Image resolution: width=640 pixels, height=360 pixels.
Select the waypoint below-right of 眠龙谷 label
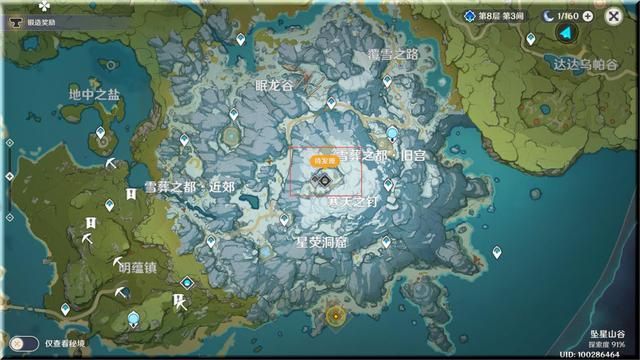point(331,103)
